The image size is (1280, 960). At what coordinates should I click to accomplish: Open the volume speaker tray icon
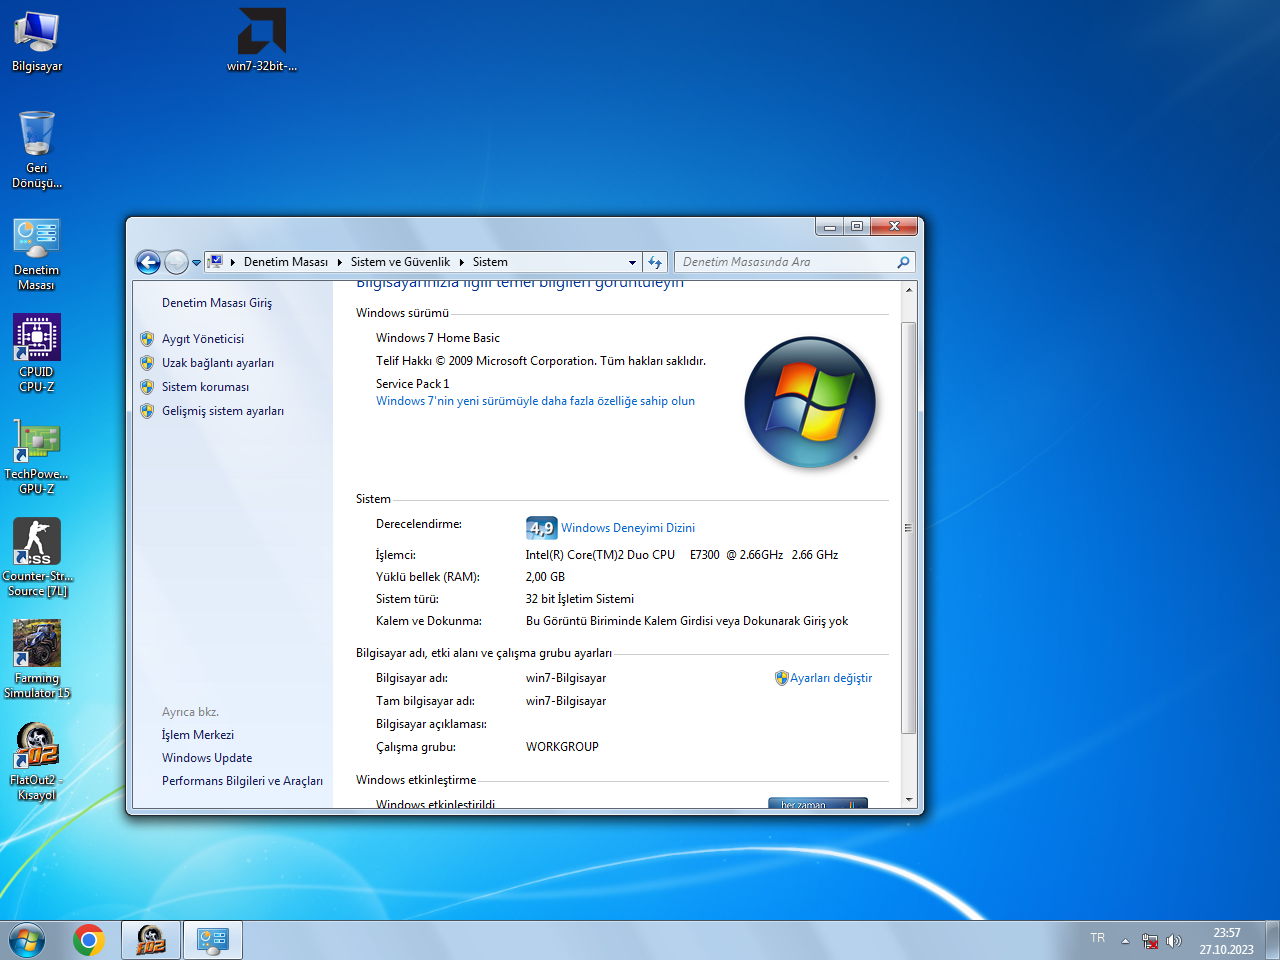(x=1174, y=941)
